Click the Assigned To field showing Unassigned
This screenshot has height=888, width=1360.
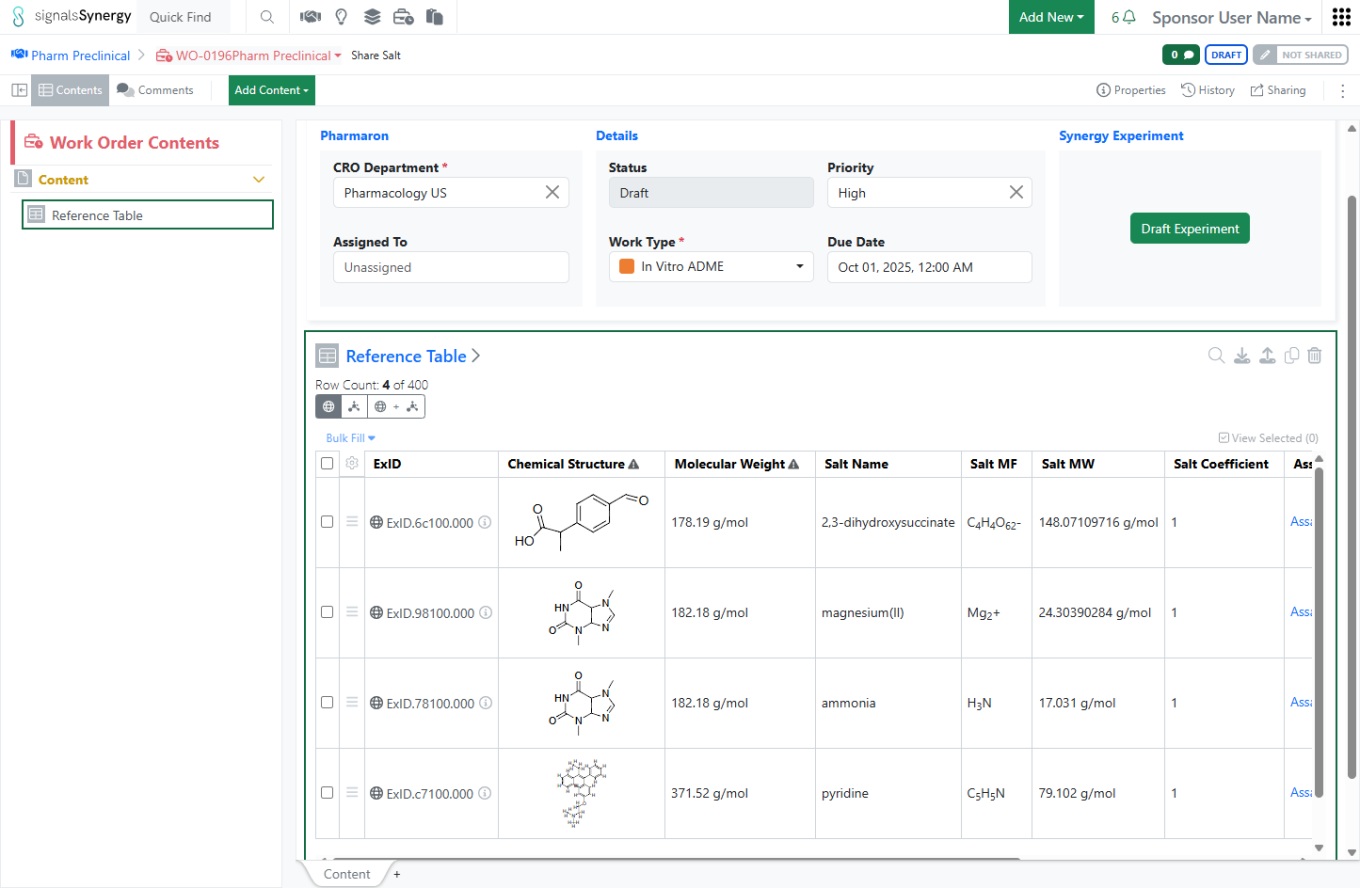pyautogui.click(x=451, y=267)
